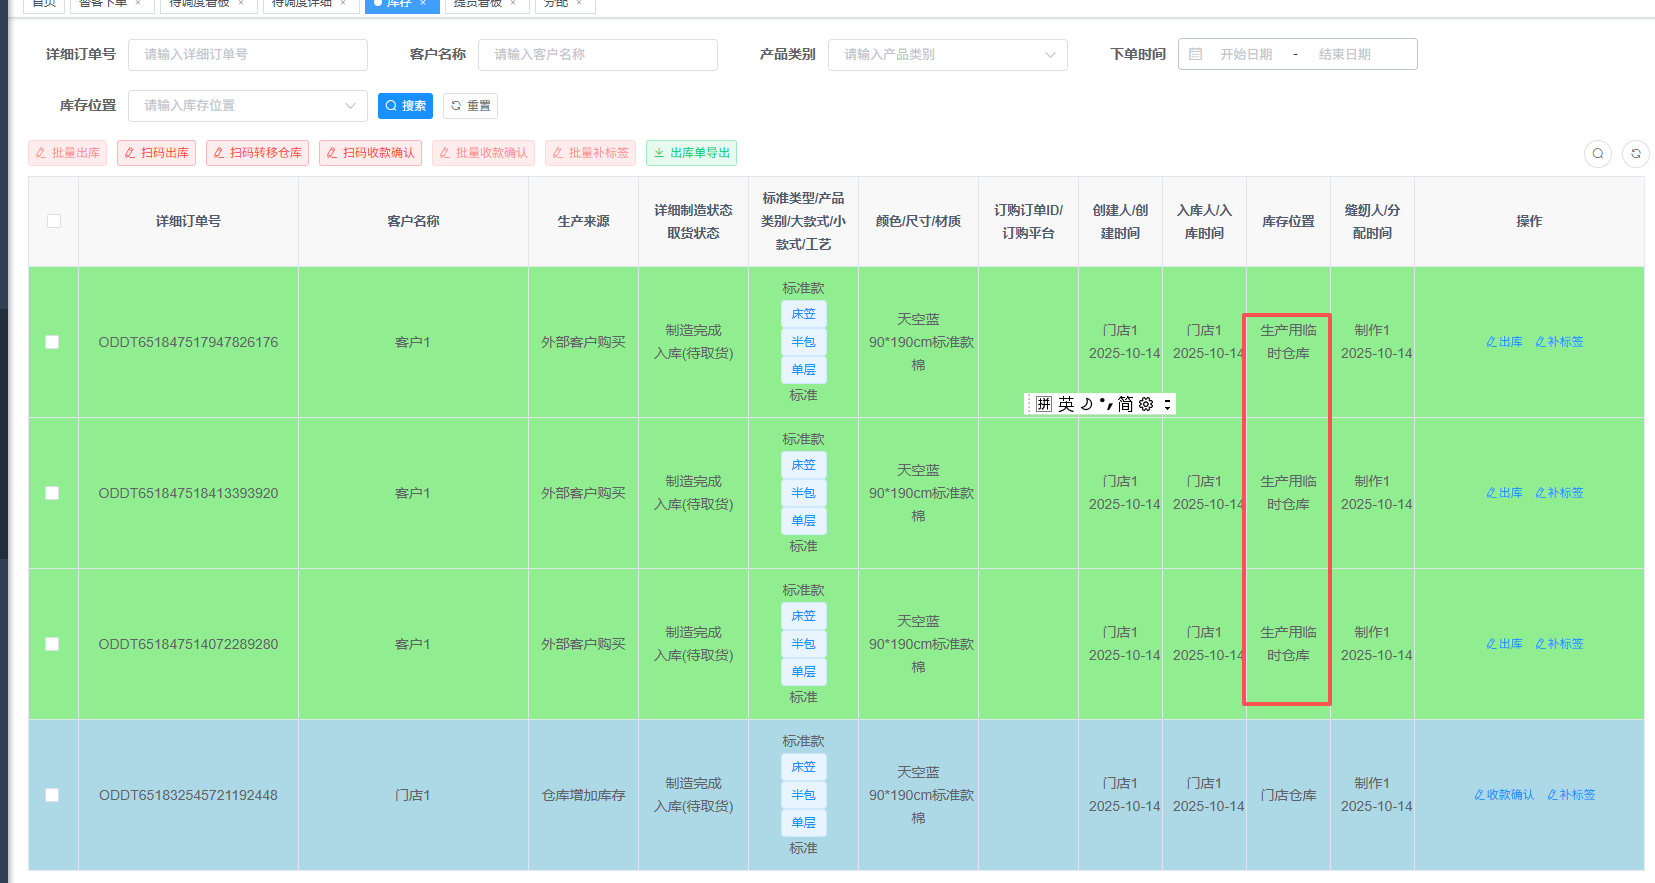Click the circular refresh icon above table

[1635, 153]
